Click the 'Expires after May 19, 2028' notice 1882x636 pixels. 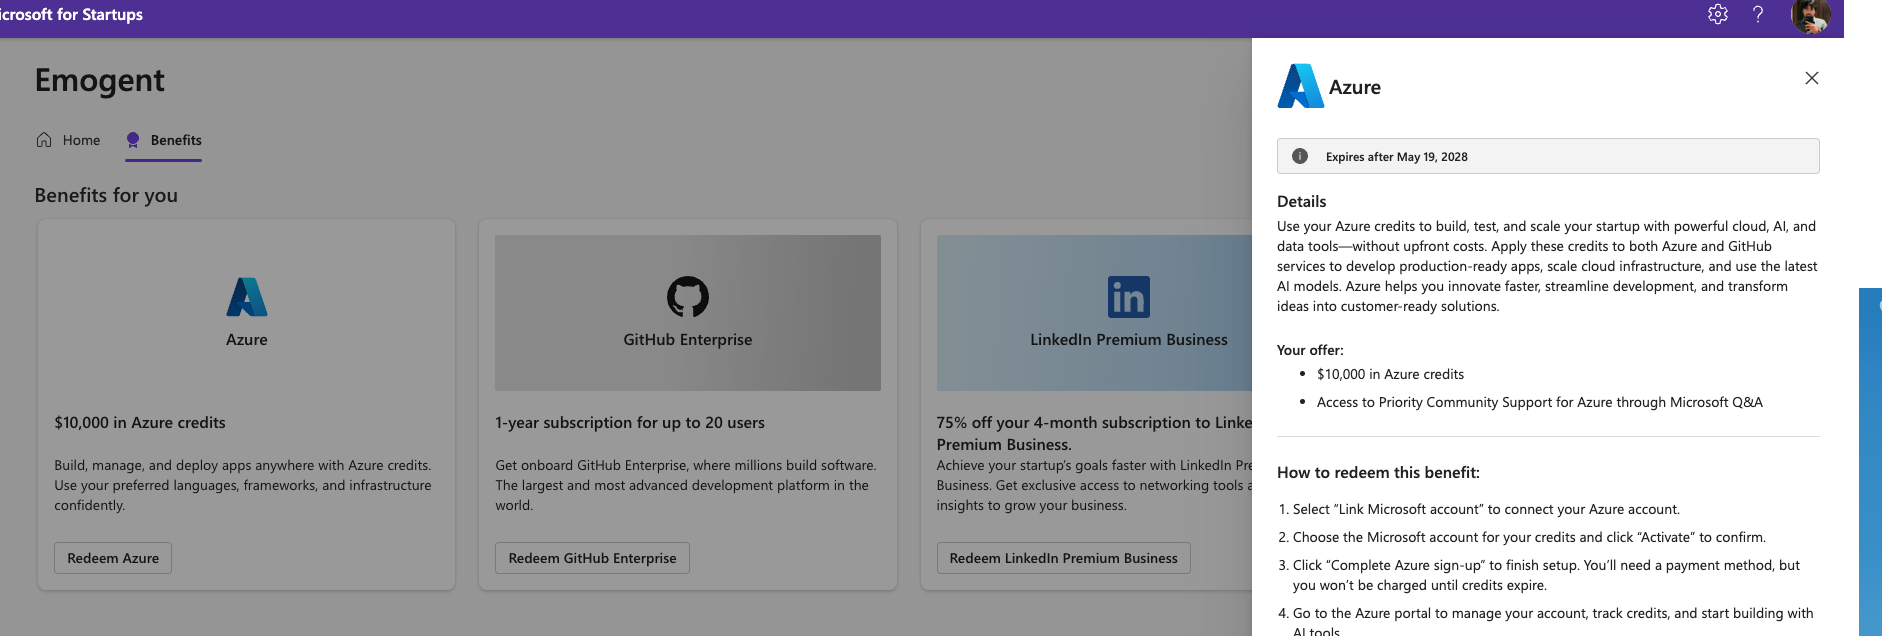(1548, 156)
